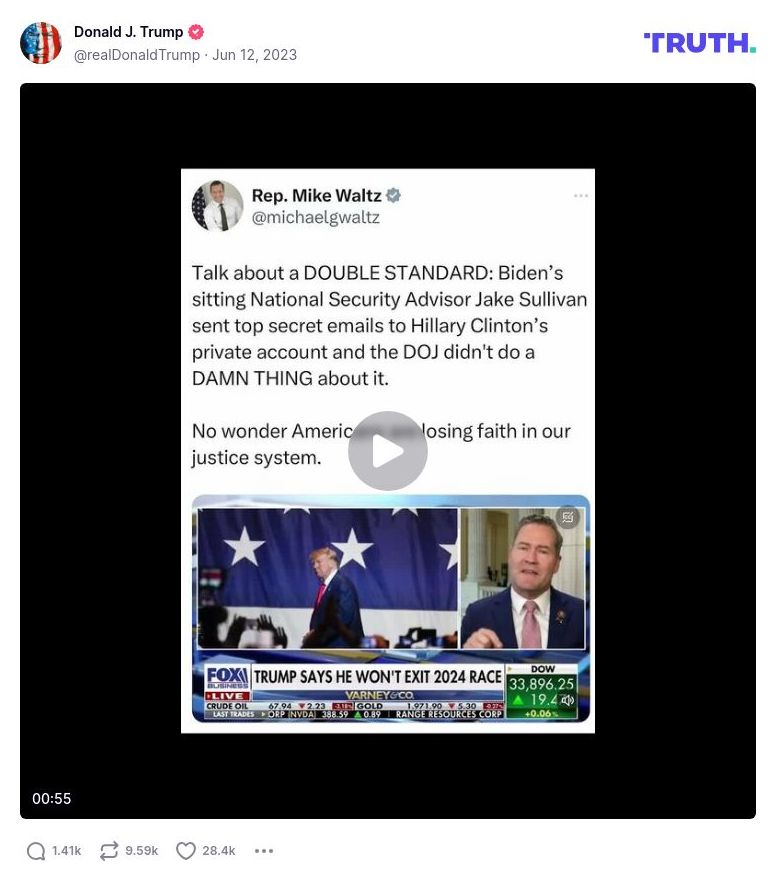Click the @michaelgwaltz handle

tap(316, 217)
